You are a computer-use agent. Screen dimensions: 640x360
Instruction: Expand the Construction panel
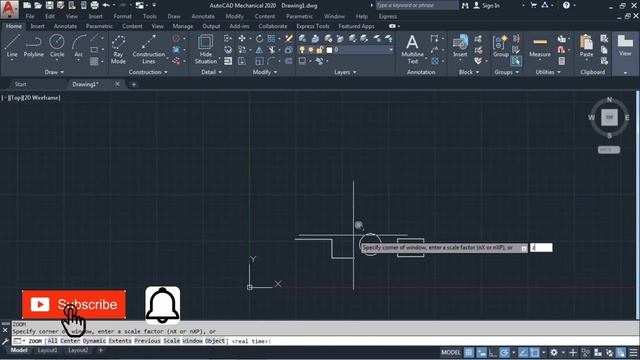(148, 72)
